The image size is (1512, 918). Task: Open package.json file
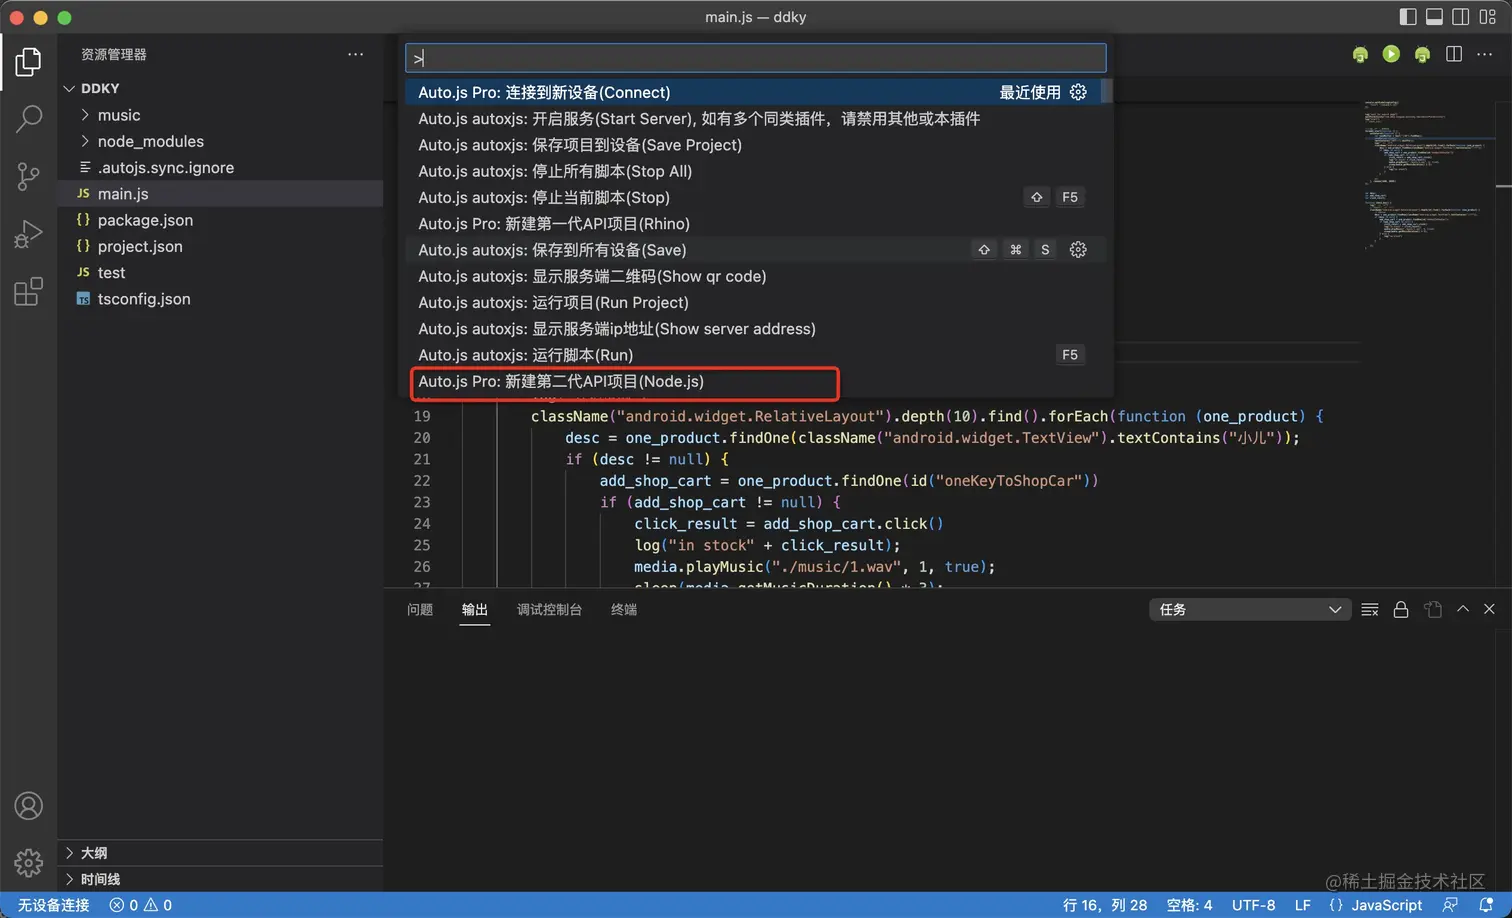tap(220, 220)
